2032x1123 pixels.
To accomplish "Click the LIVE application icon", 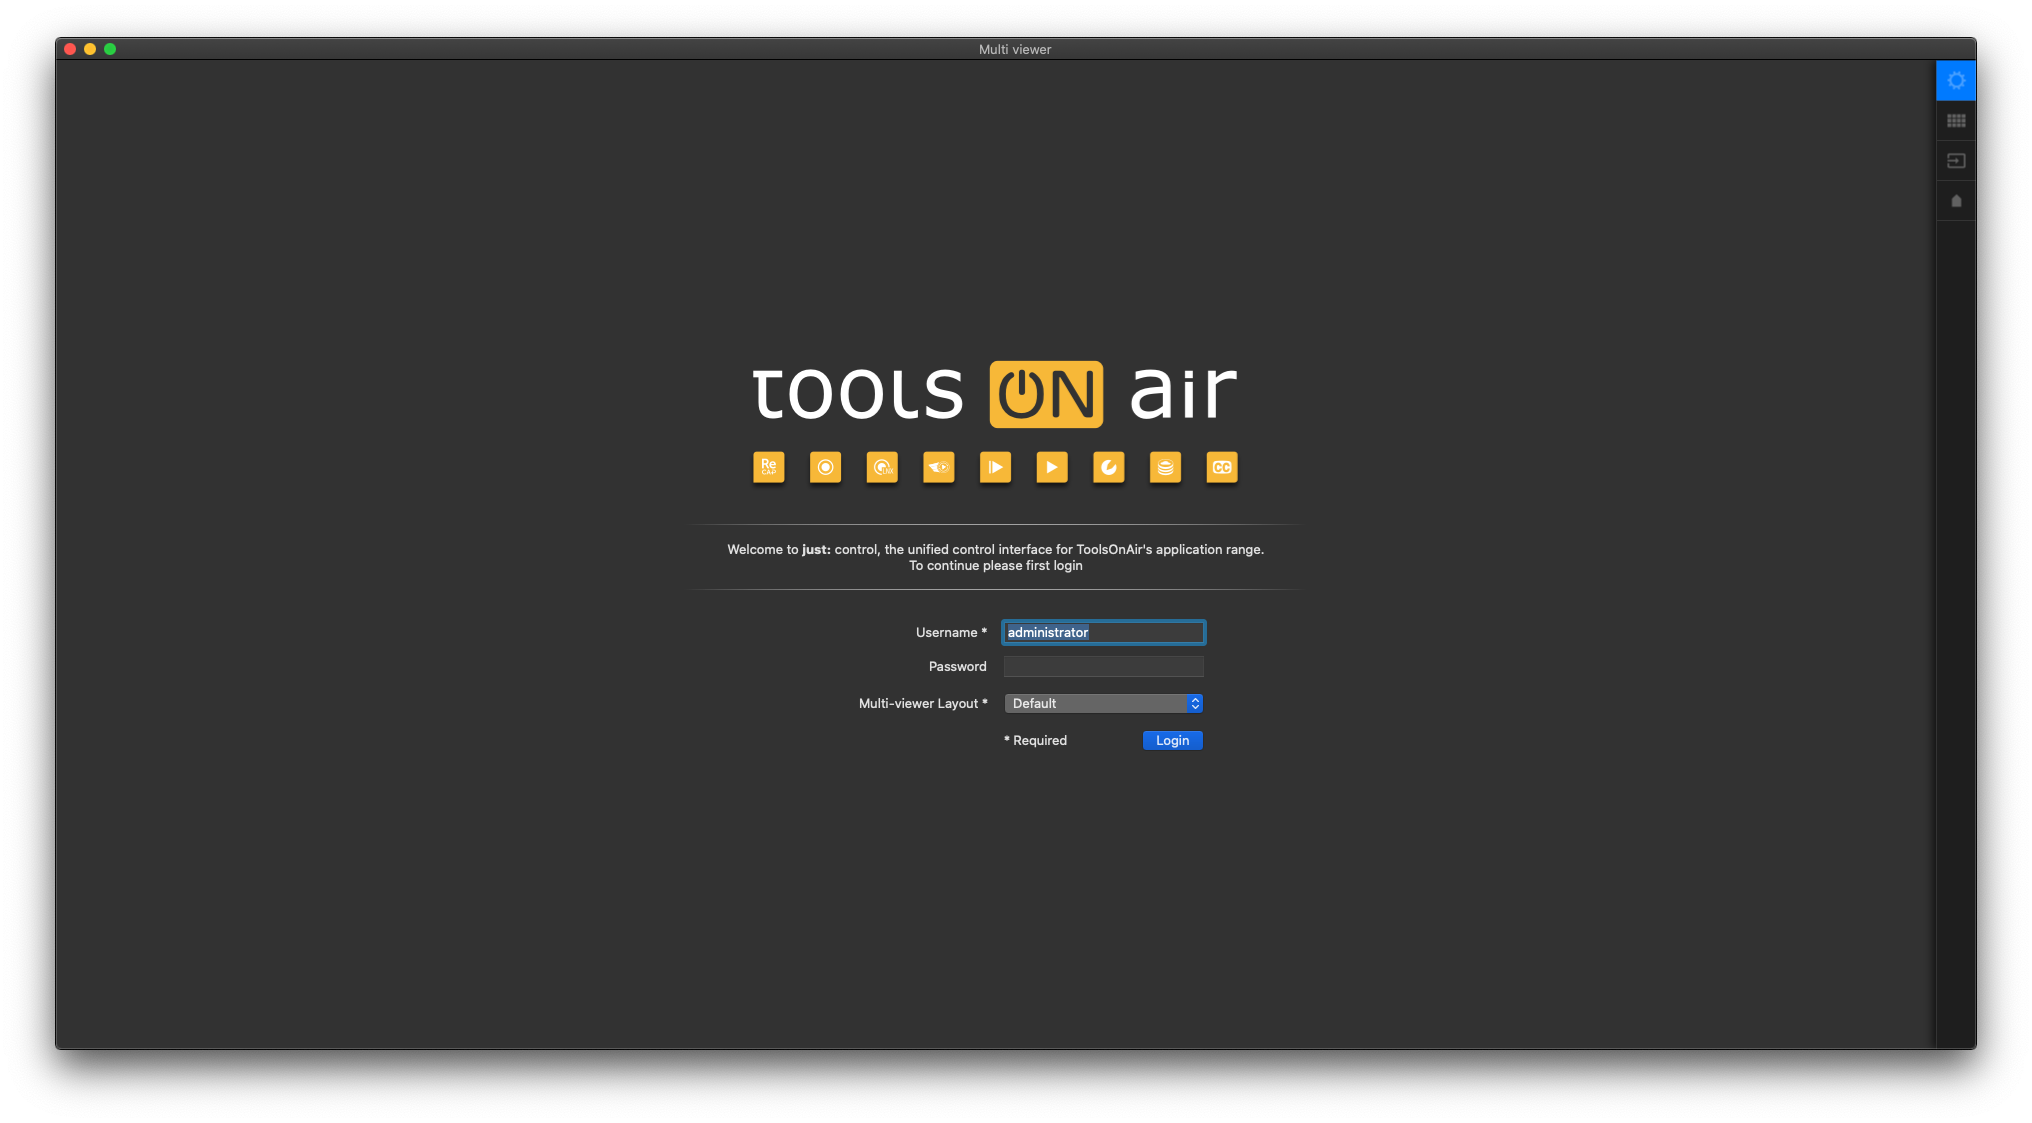I will pyautogui.click(x=882, y=467).
